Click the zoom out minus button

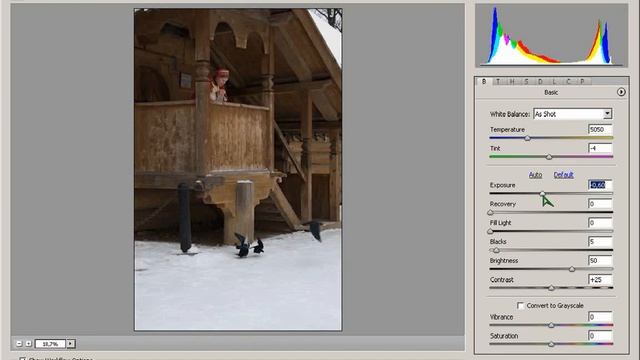click(x=19, y=344)
